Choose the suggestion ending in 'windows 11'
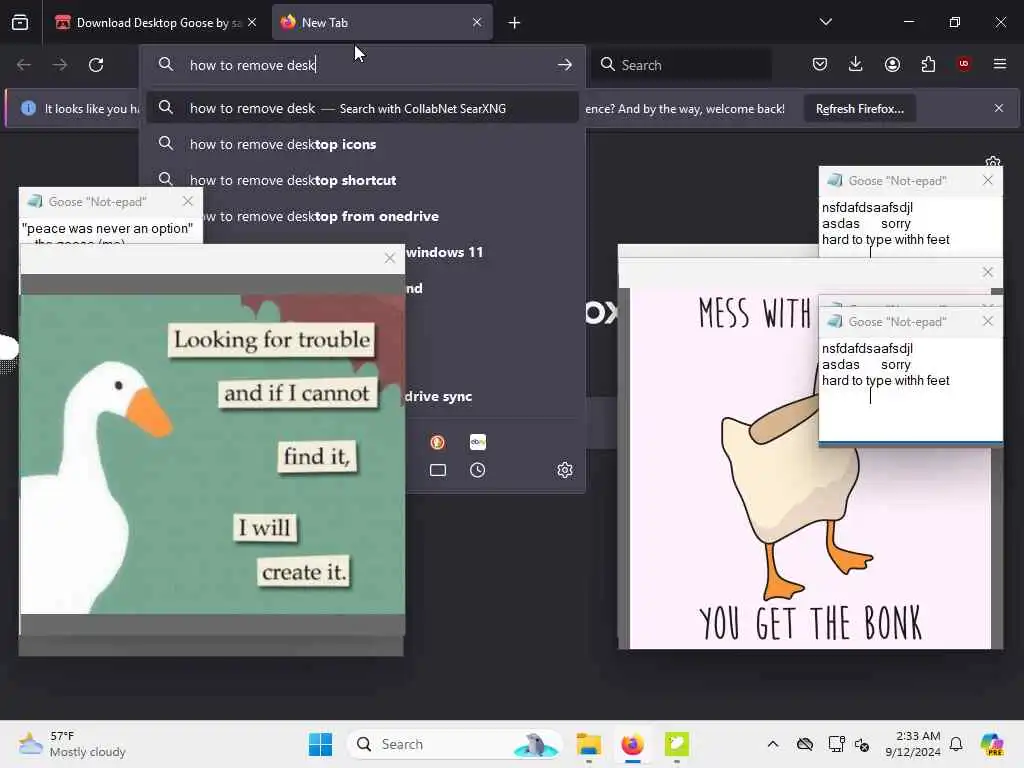Image resolution: width=1024 pixels, height=768 pixels. (492, 252)
